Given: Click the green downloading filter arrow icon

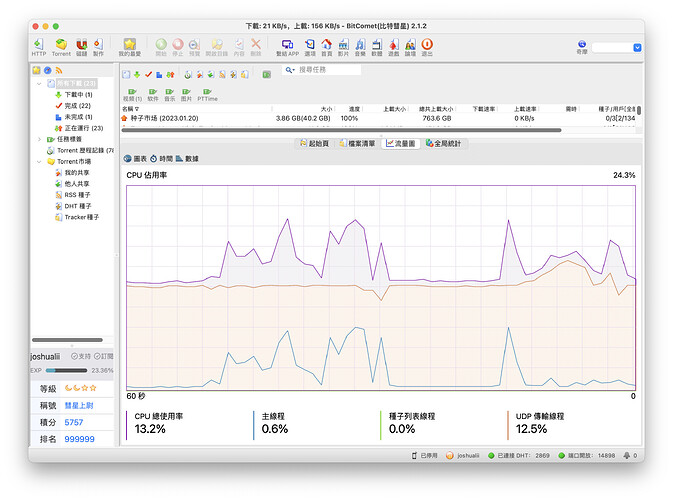Looking at the screenshot, I should pyautogui.click(x=137, y=75).
